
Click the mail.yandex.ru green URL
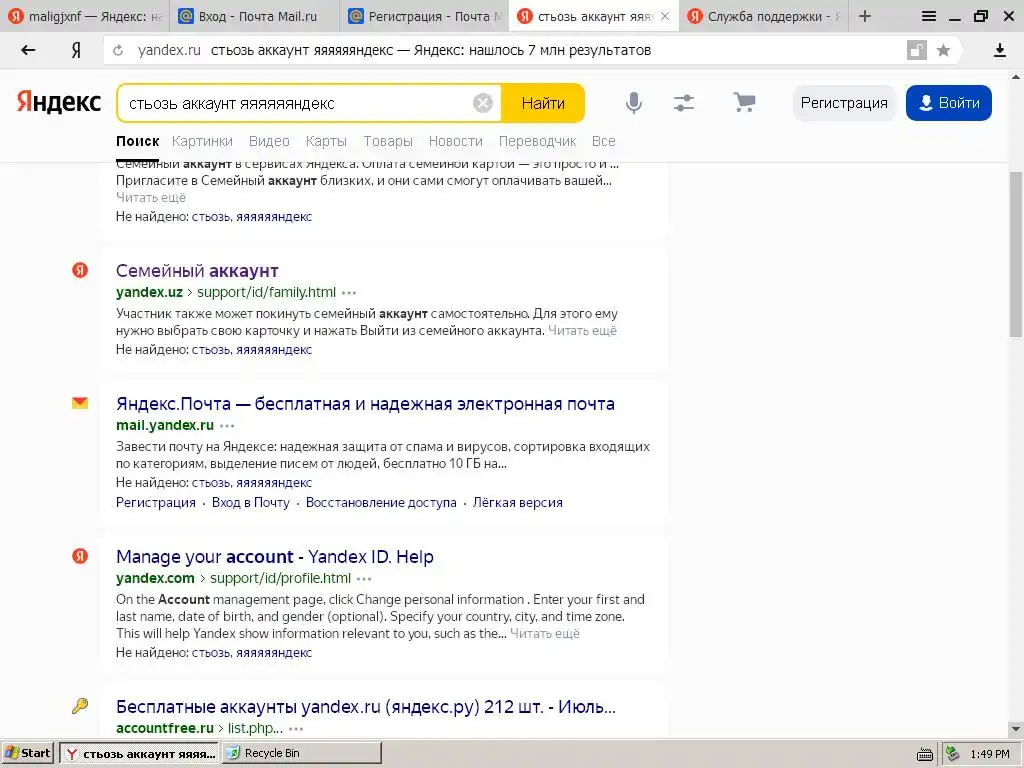pyautogui.click(x=165, y=425)
